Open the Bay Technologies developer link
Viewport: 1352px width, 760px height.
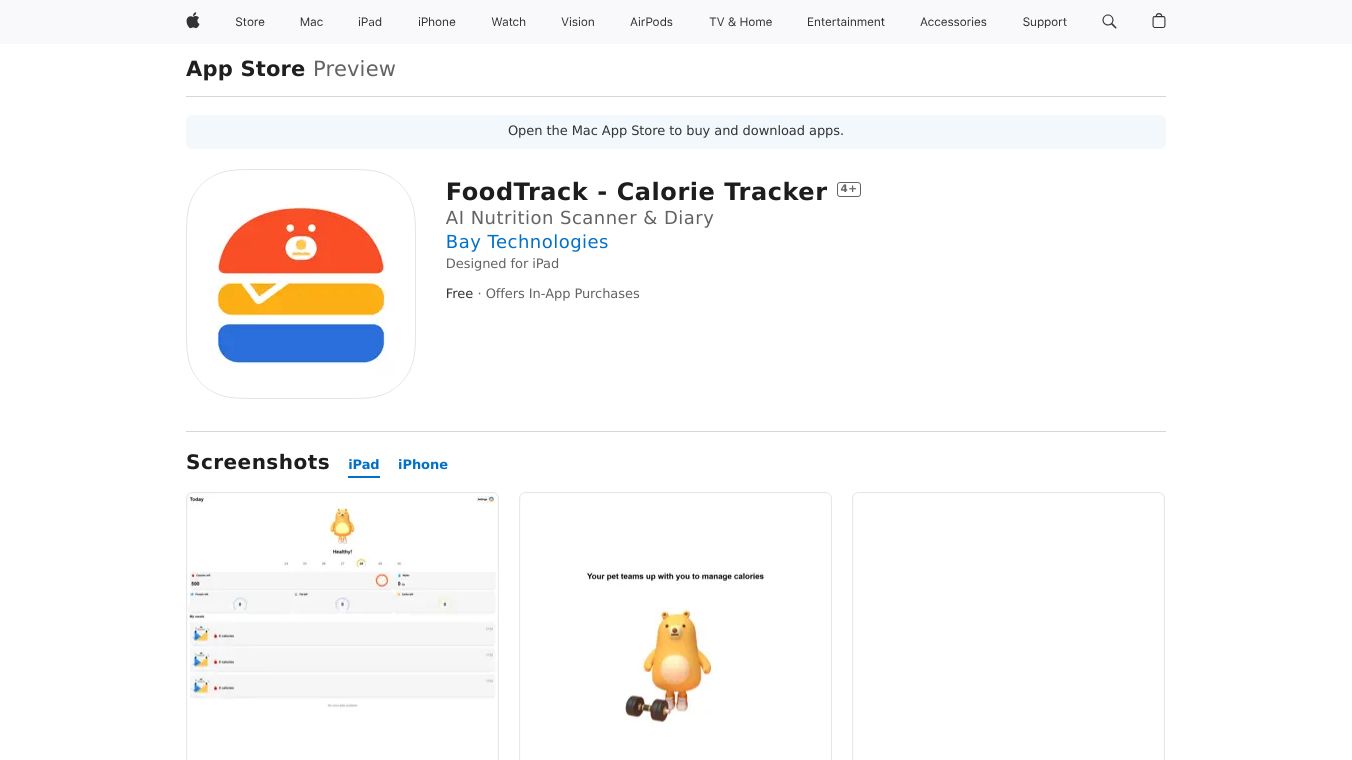pyautogui.click(x=527, y=242)
